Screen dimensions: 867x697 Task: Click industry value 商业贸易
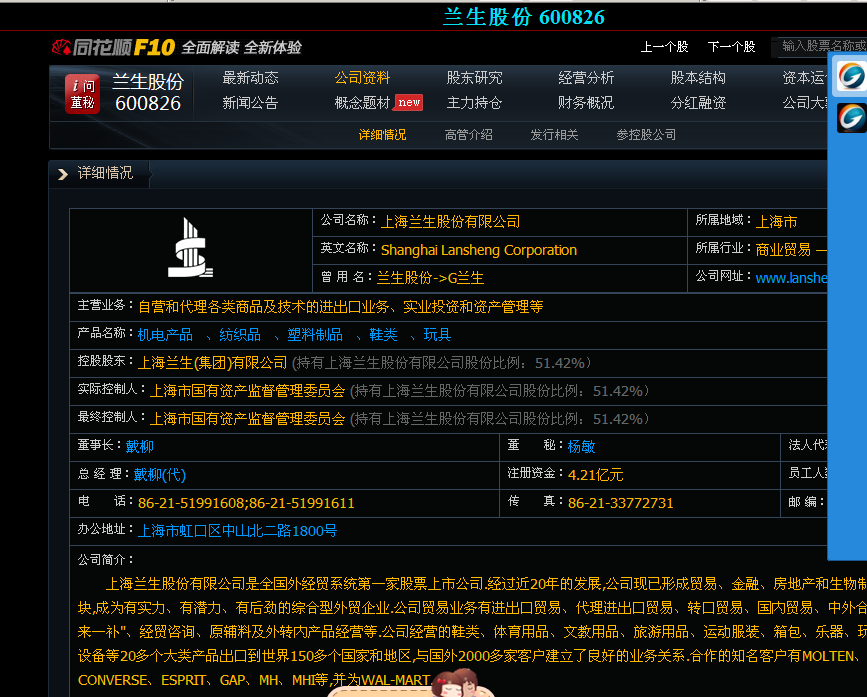pos(783,250)
